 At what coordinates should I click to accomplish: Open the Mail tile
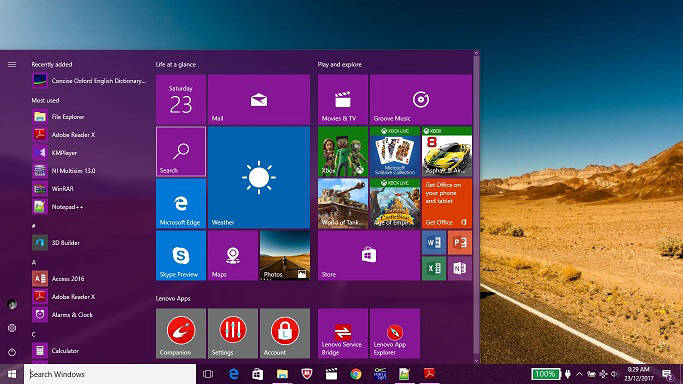tap(259, 99)
